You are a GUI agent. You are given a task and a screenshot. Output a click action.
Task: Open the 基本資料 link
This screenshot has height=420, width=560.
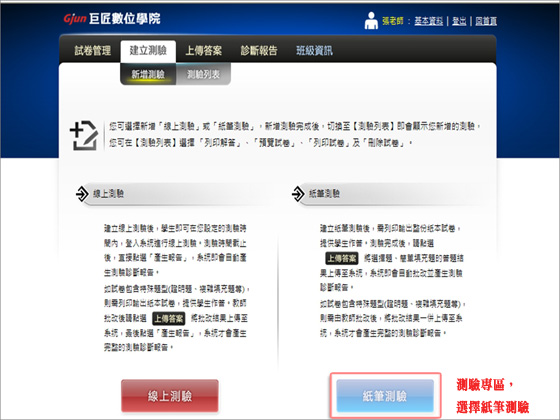pos(429,21)
